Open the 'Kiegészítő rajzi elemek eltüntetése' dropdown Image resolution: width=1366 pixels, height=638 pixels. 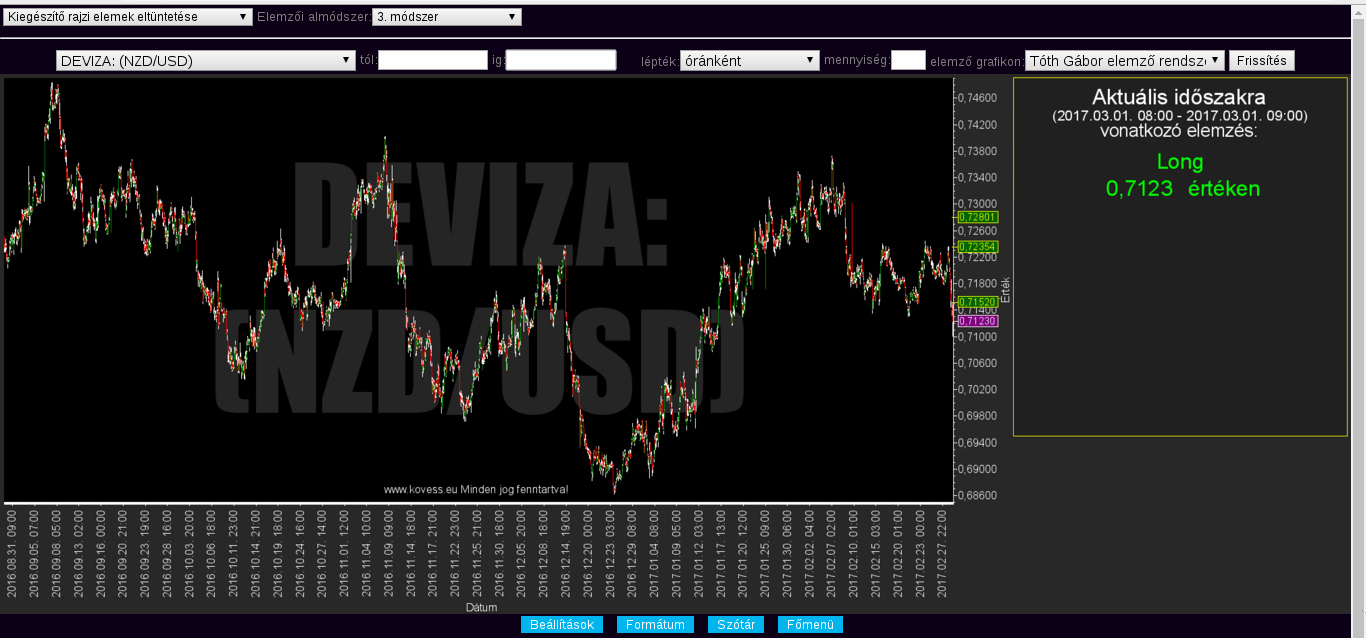tap(128, 17)
